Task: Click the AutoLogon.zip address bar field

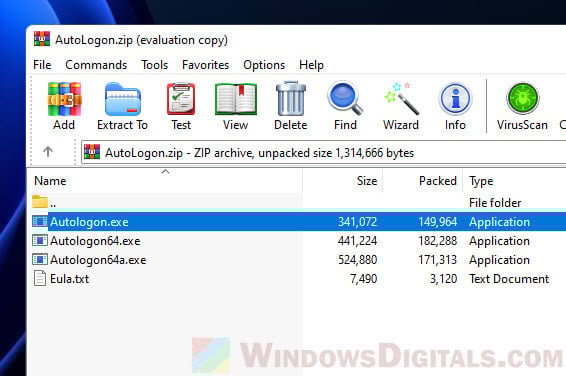Action: [x=323, y=153]
